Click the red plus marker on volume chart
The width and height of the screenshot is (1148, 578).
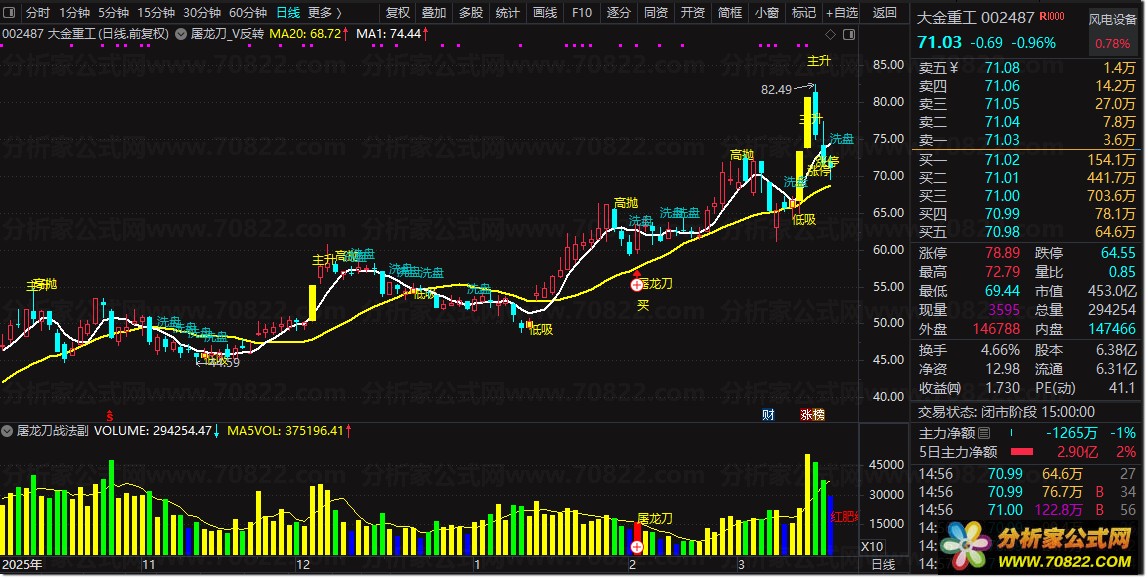point(637,546)
